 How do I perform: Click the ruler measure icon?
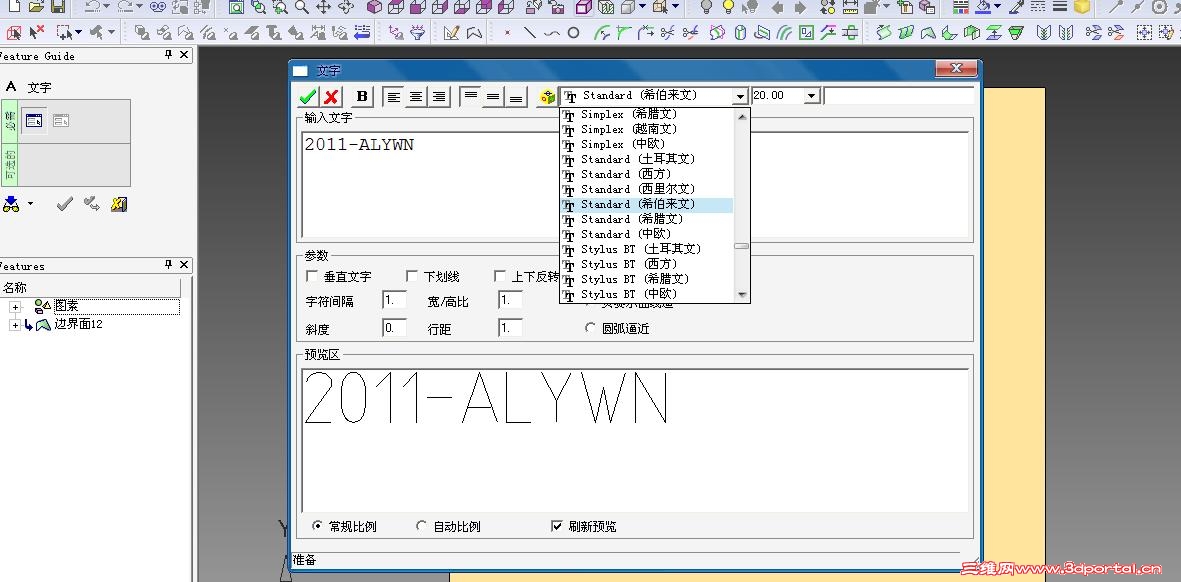pos(850,8)
